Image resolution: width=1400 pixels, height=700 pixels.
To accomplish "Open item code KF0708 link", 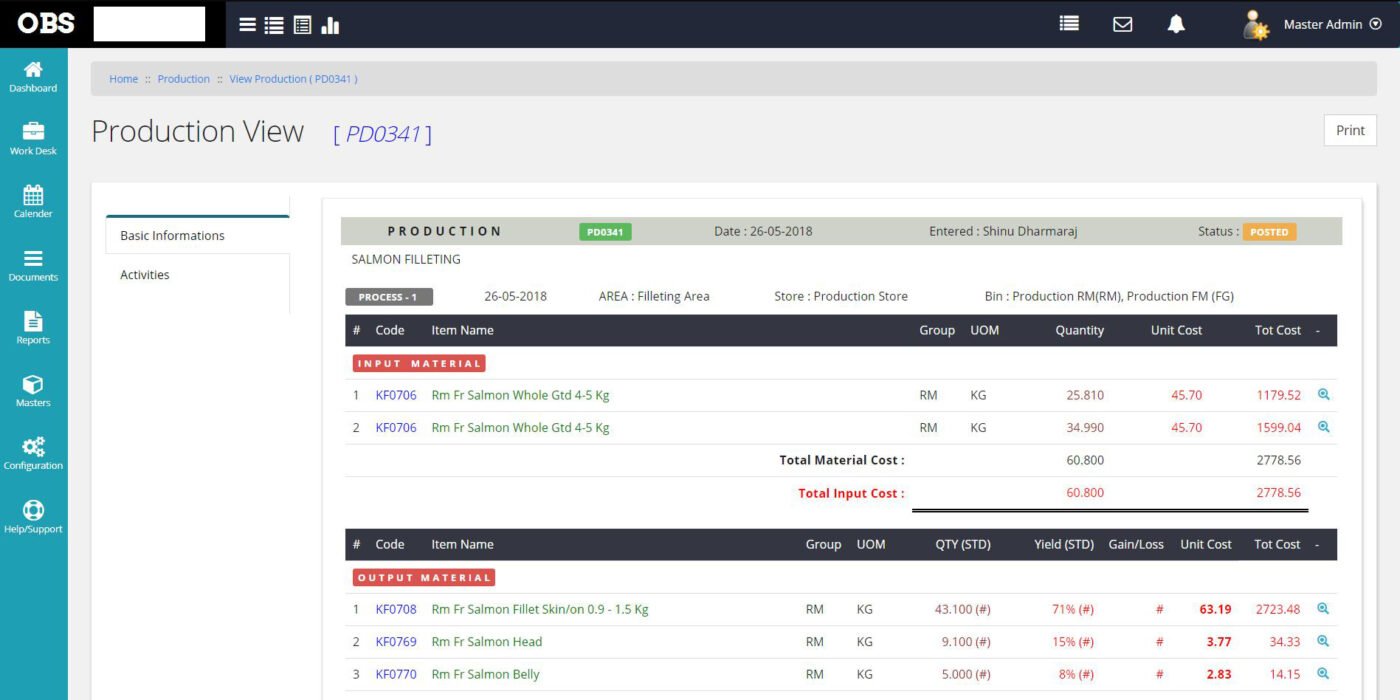I will 396,609.
